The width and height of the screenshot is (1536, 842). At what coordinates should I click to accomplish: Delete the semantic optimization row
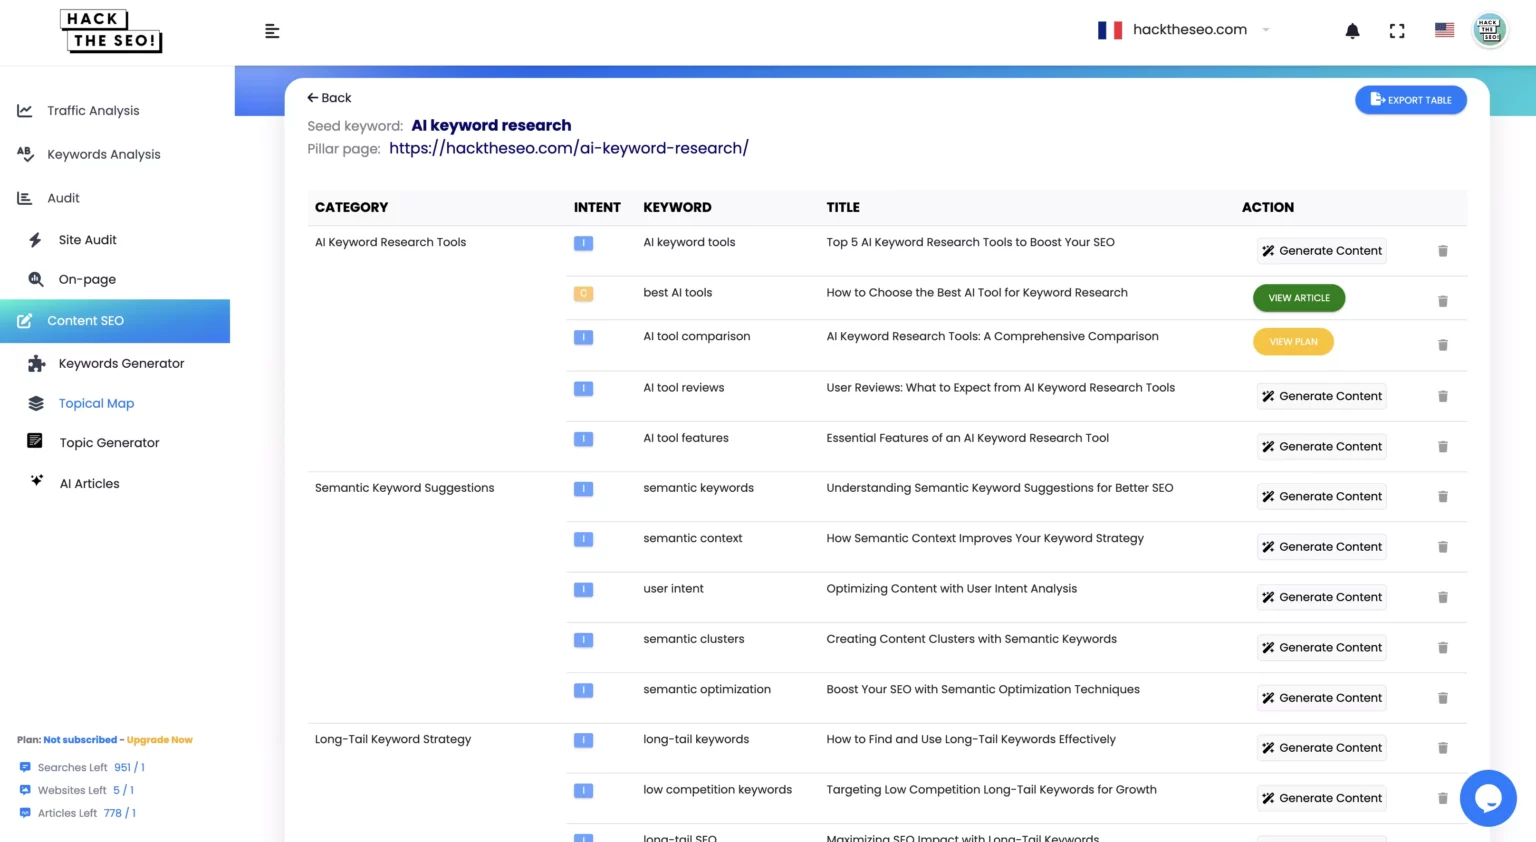1442,698
